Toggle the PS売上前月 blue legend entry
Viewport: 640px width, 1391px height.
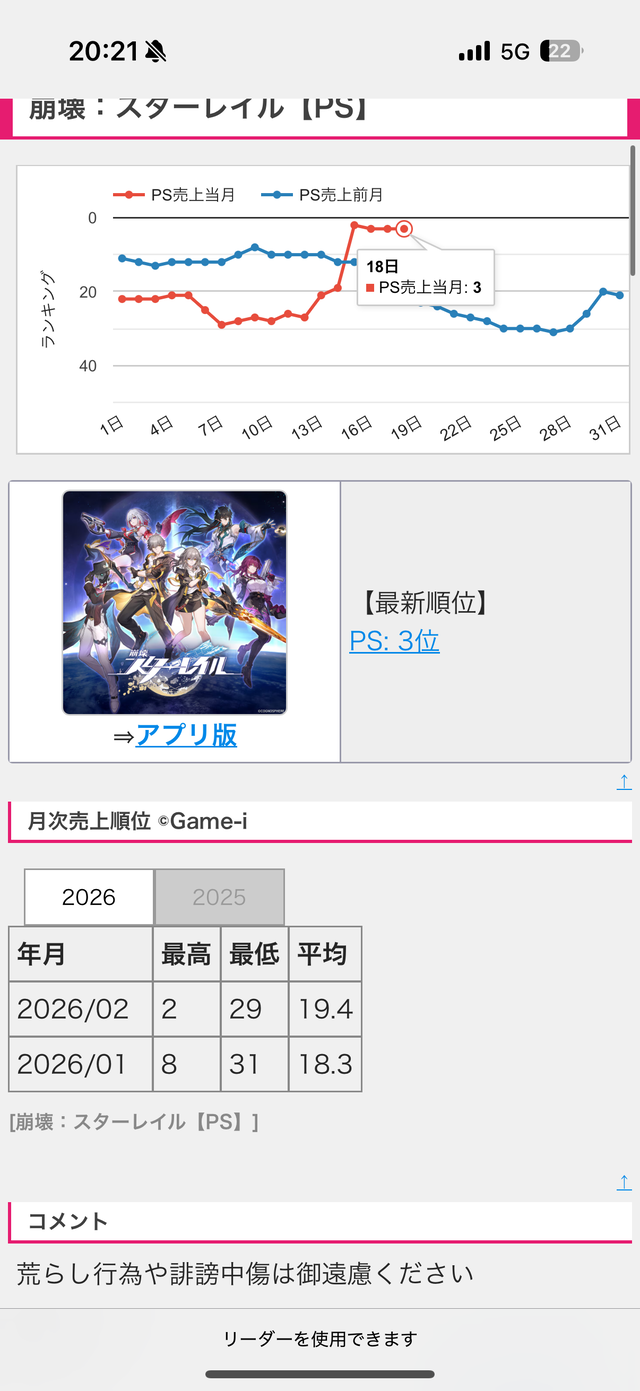(321, 195)
